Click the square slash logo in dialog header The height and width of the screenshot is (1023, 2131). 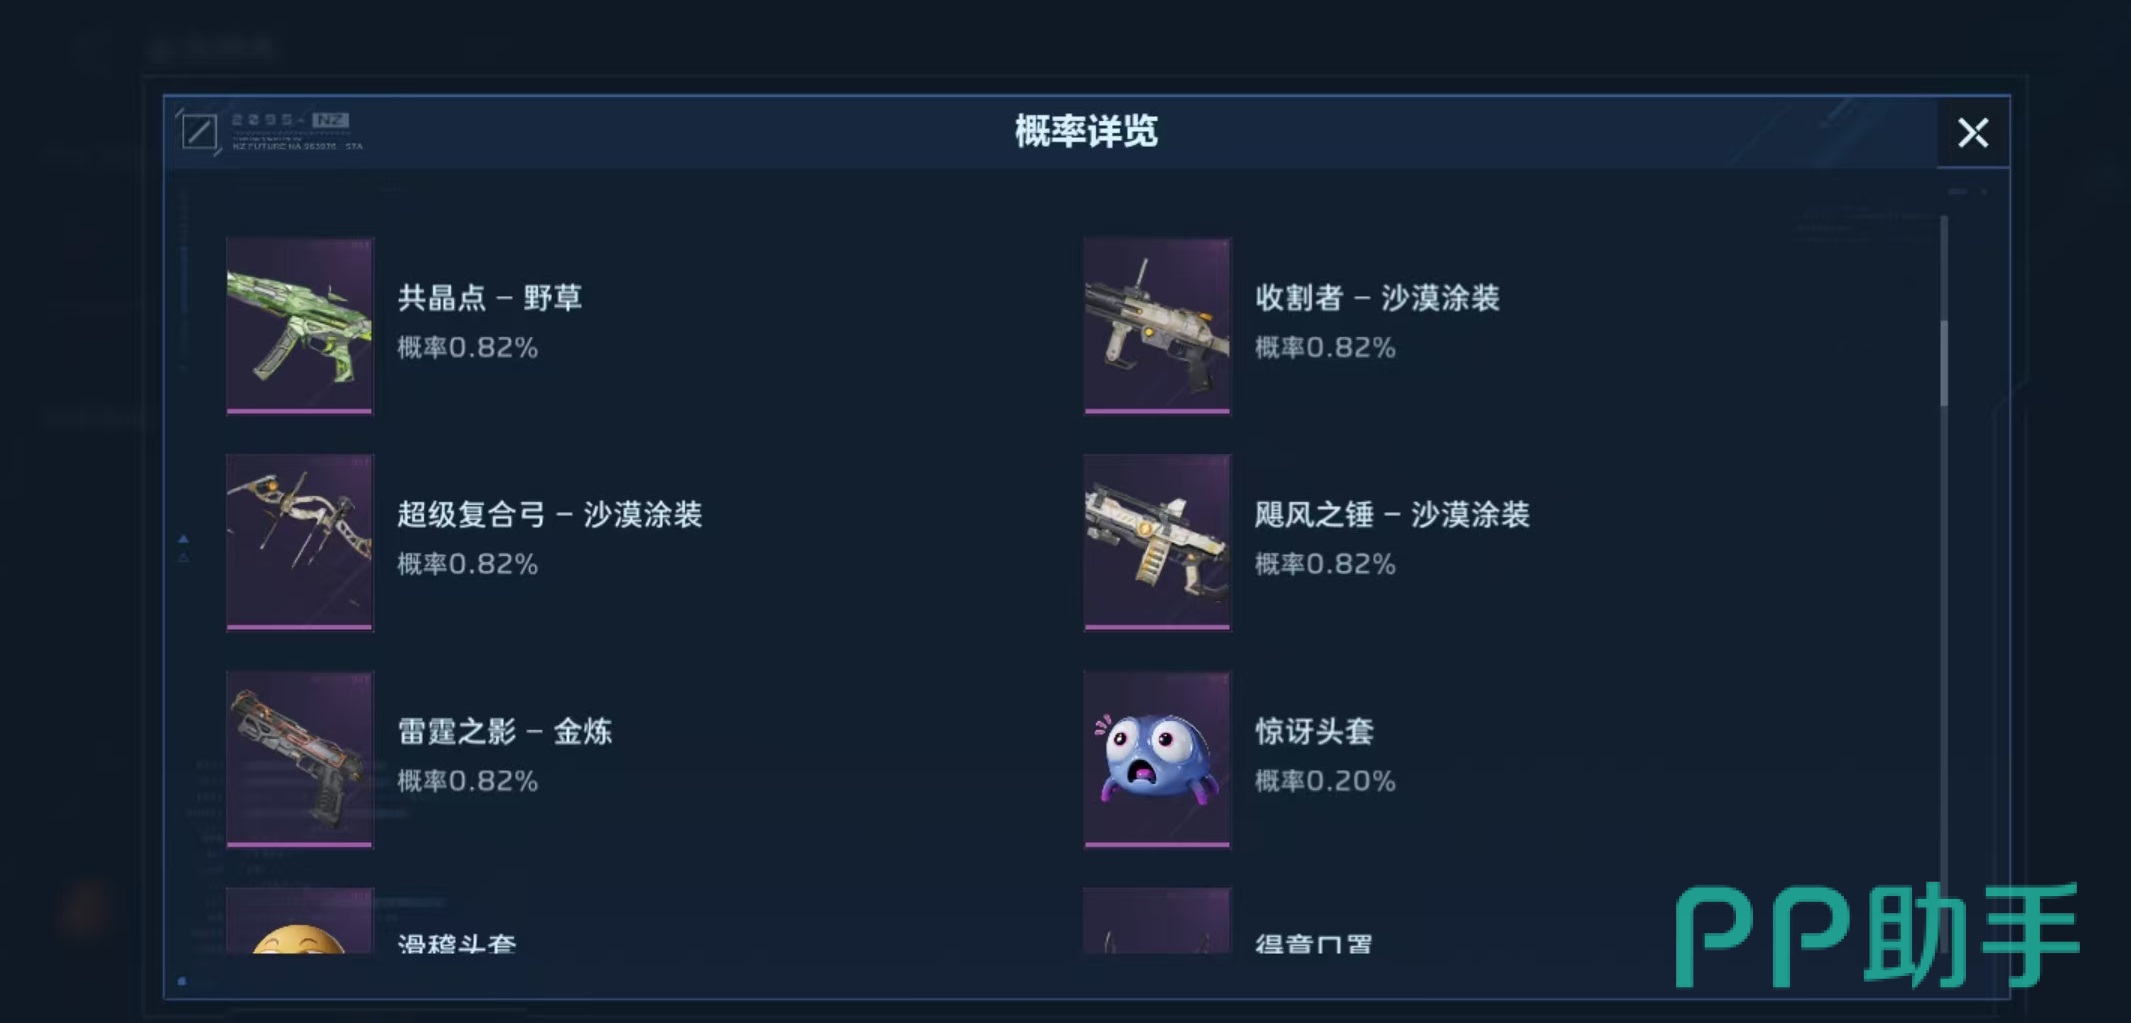pyautogui.click(x=199, y=132)
